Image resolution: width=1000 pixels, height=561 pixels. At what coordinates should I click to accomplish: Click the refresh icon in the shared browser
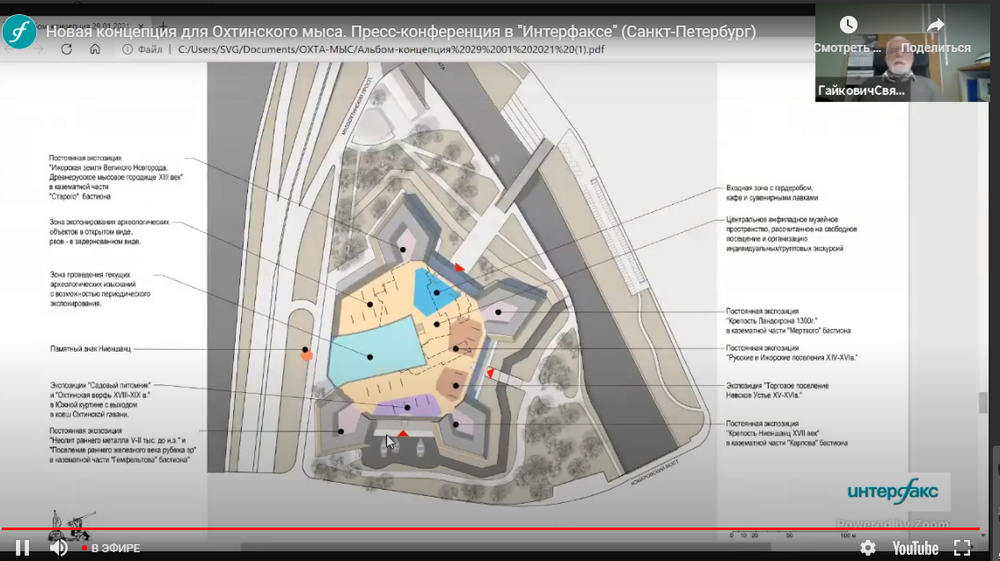pyautogui.click(x=66, y=48)
